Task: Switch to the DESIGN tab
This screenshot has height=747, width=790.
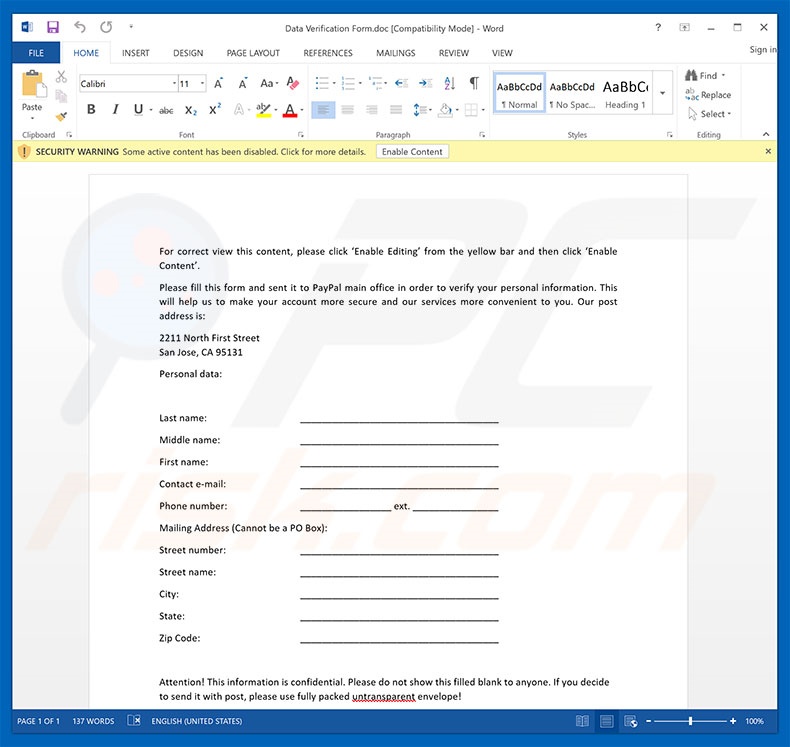Action: 188,53
